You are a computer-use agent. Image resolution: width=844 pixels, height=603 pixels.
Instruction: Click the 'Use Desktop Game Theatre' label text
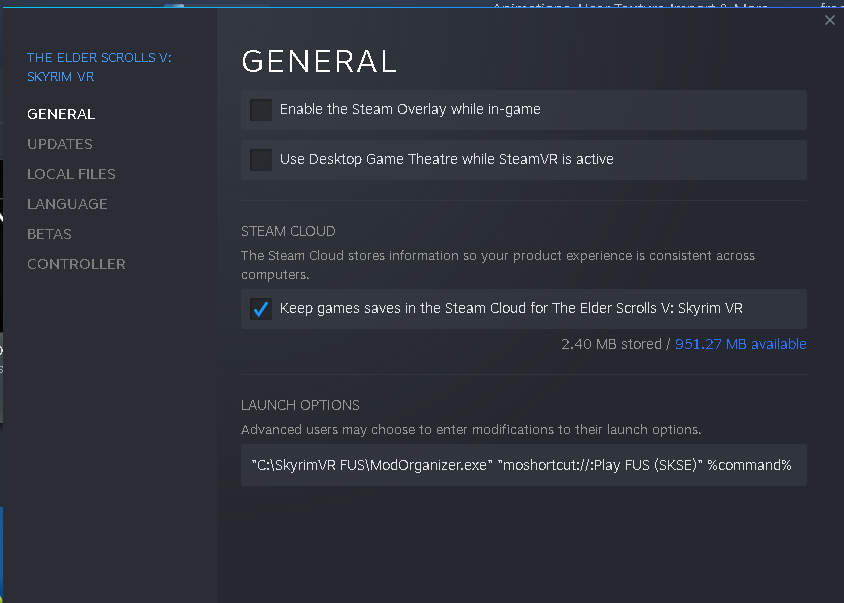coord(446,159)
